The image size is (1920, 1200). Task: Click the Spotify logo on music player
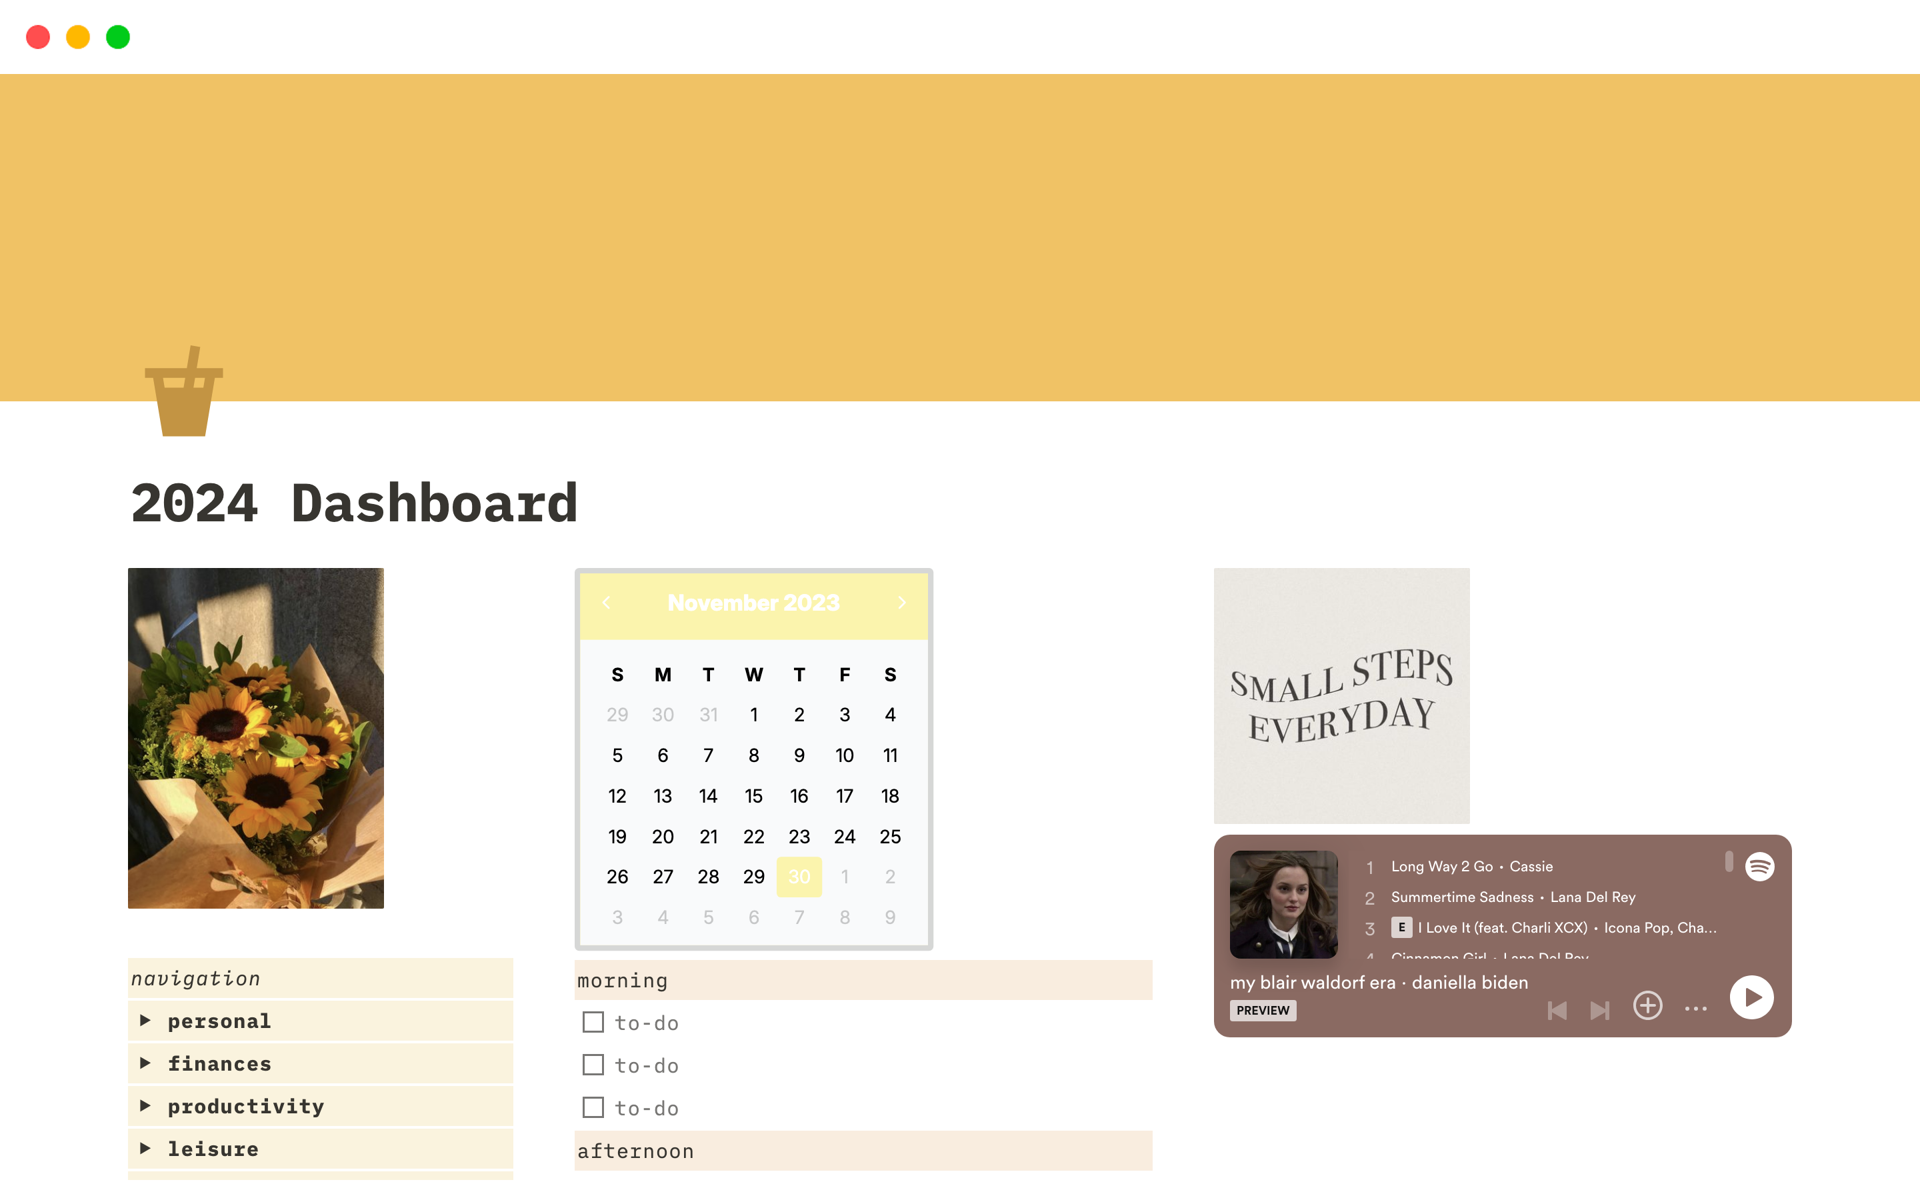click(1762, 865)
